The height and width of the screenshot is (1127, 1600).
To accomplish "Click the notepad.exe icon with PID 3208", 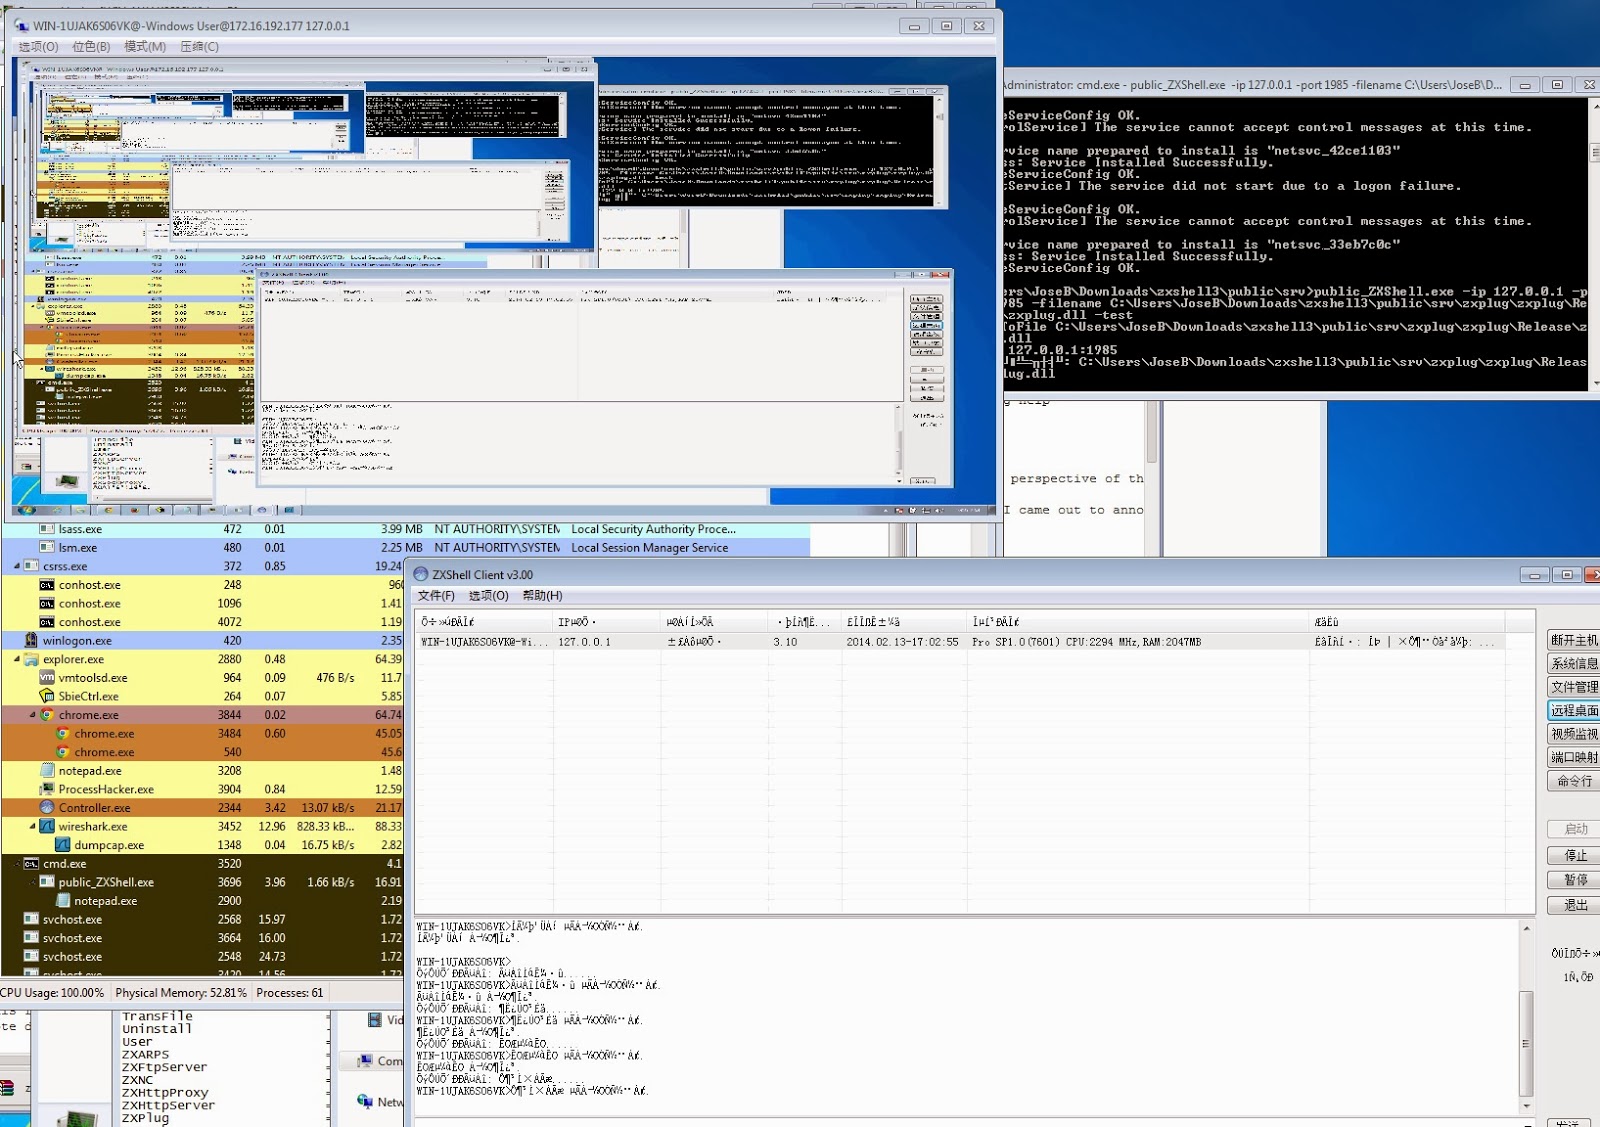I will [x=47, y=771].
